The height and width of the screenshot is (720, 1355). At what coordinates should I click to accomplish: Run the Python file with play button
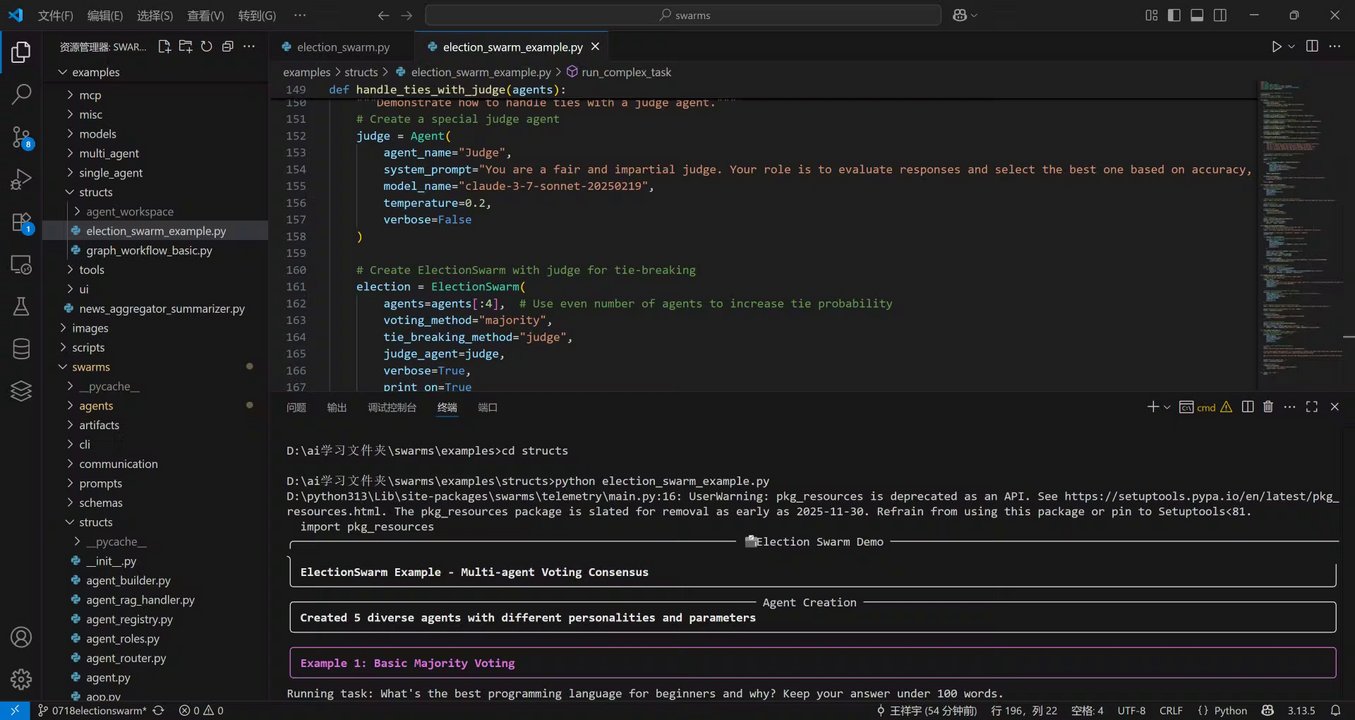pyautogui.click(x=1276, y=46)
